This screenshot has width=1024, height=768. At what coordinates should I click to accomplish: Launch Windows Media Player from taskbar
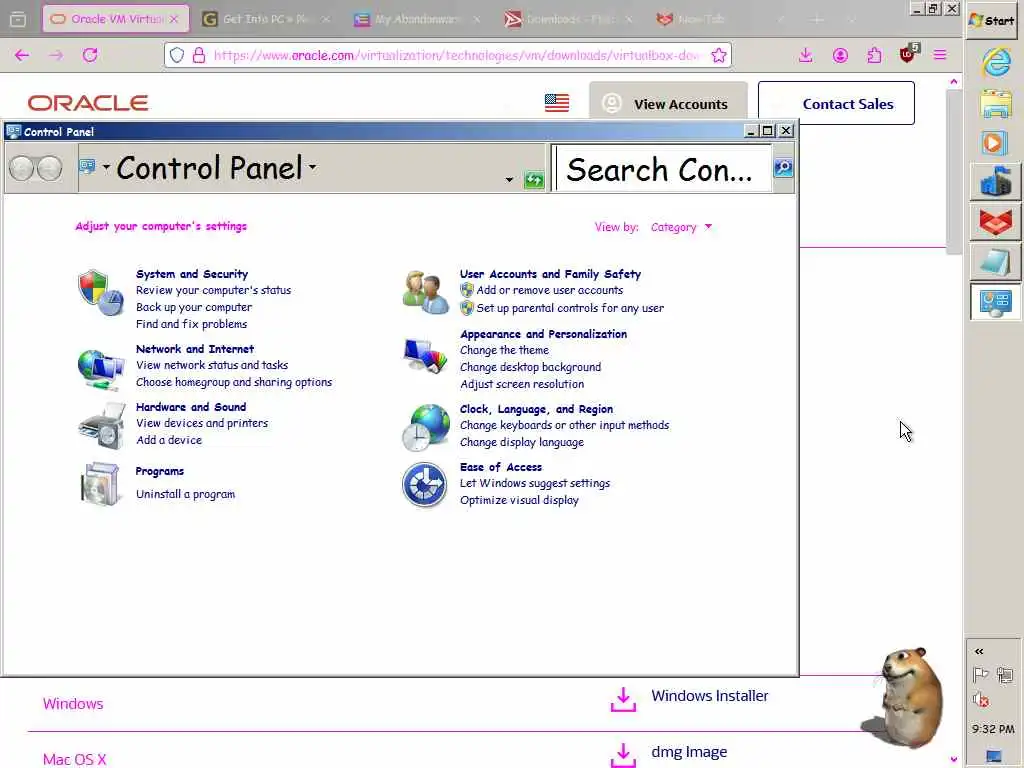tap(993, 142)
